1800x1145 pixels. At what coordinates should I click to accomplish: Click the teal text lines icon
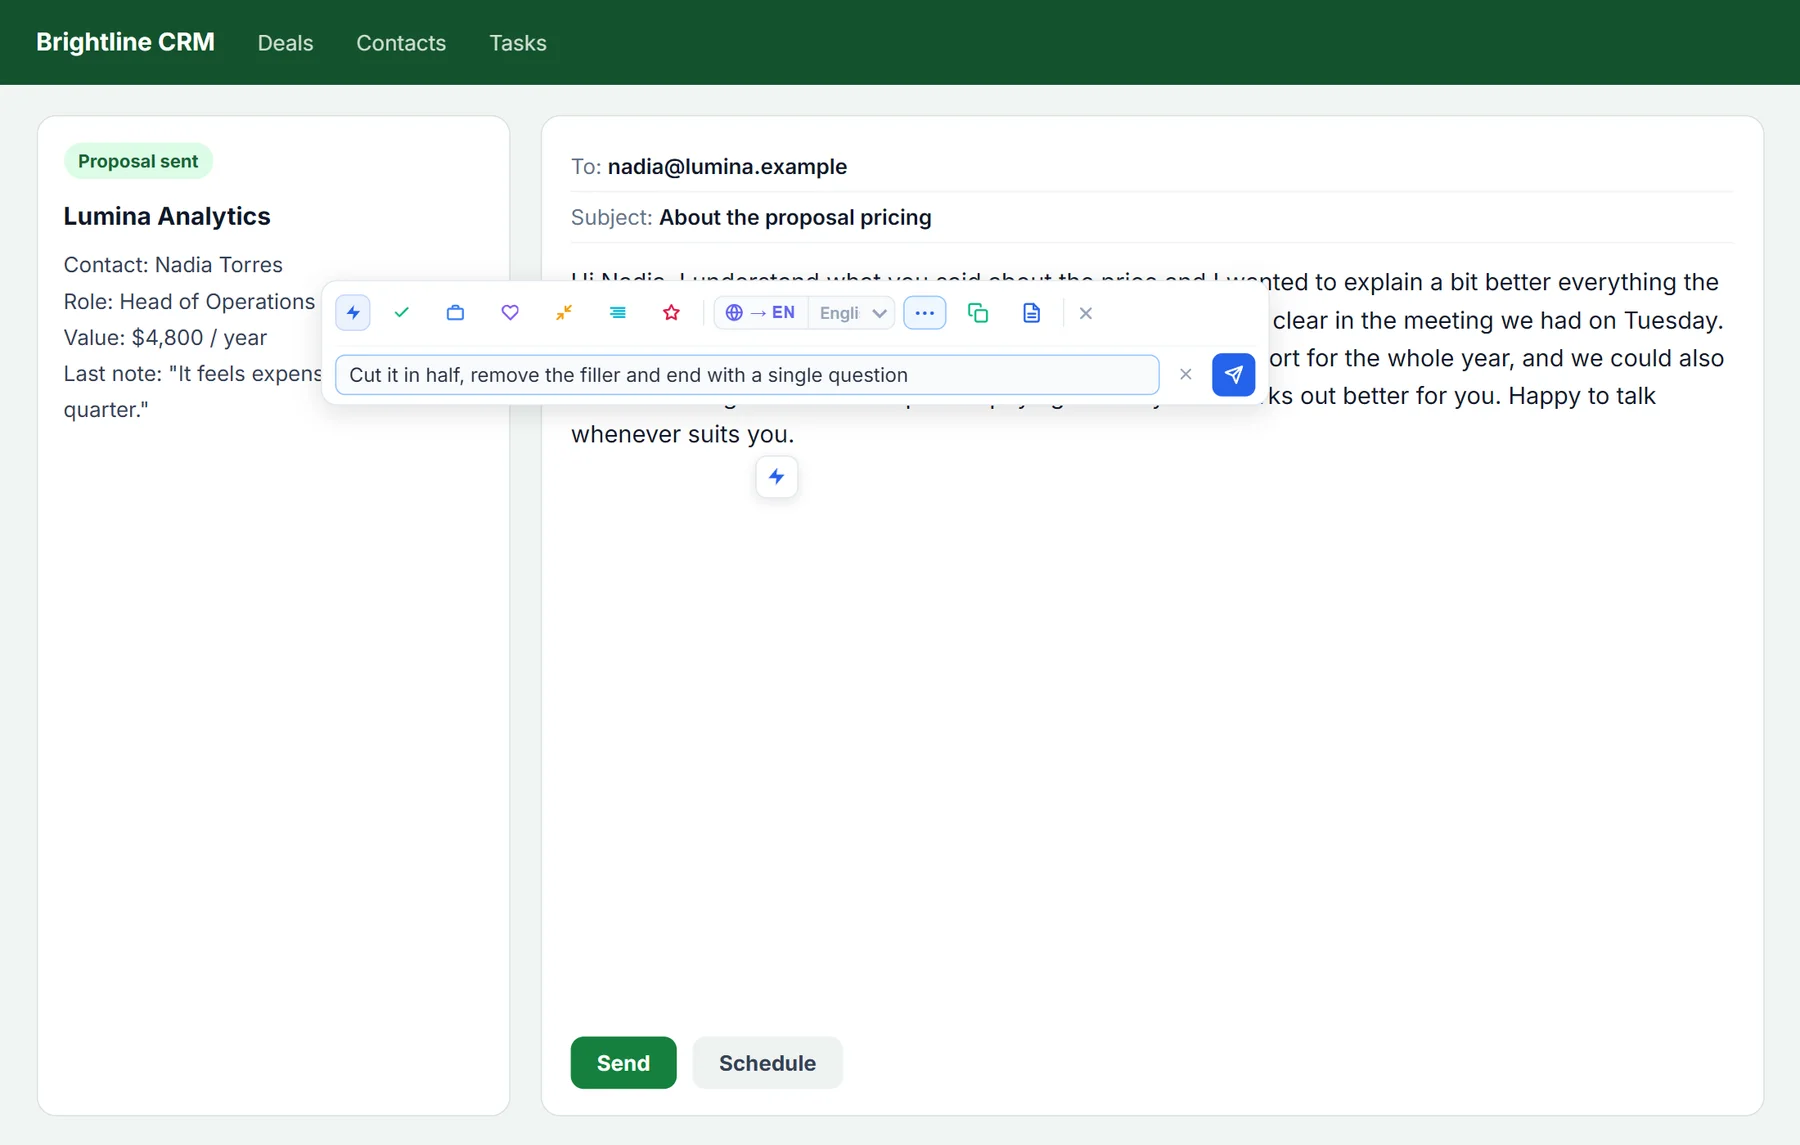(x=618, y=313)
